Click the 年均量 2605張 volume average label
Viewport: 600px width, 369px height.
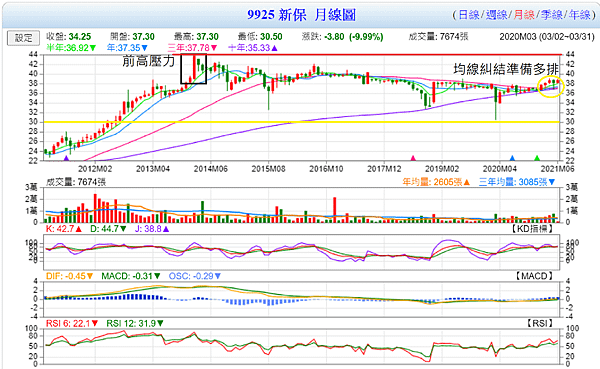436,182
